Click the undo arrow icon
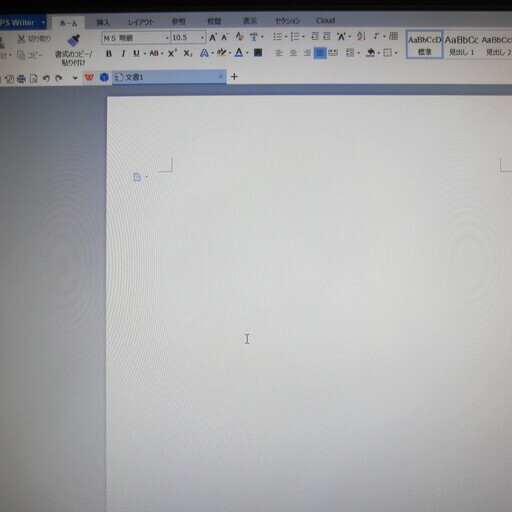The width and height of the screenshot is (512, 512). coord(46,78)
